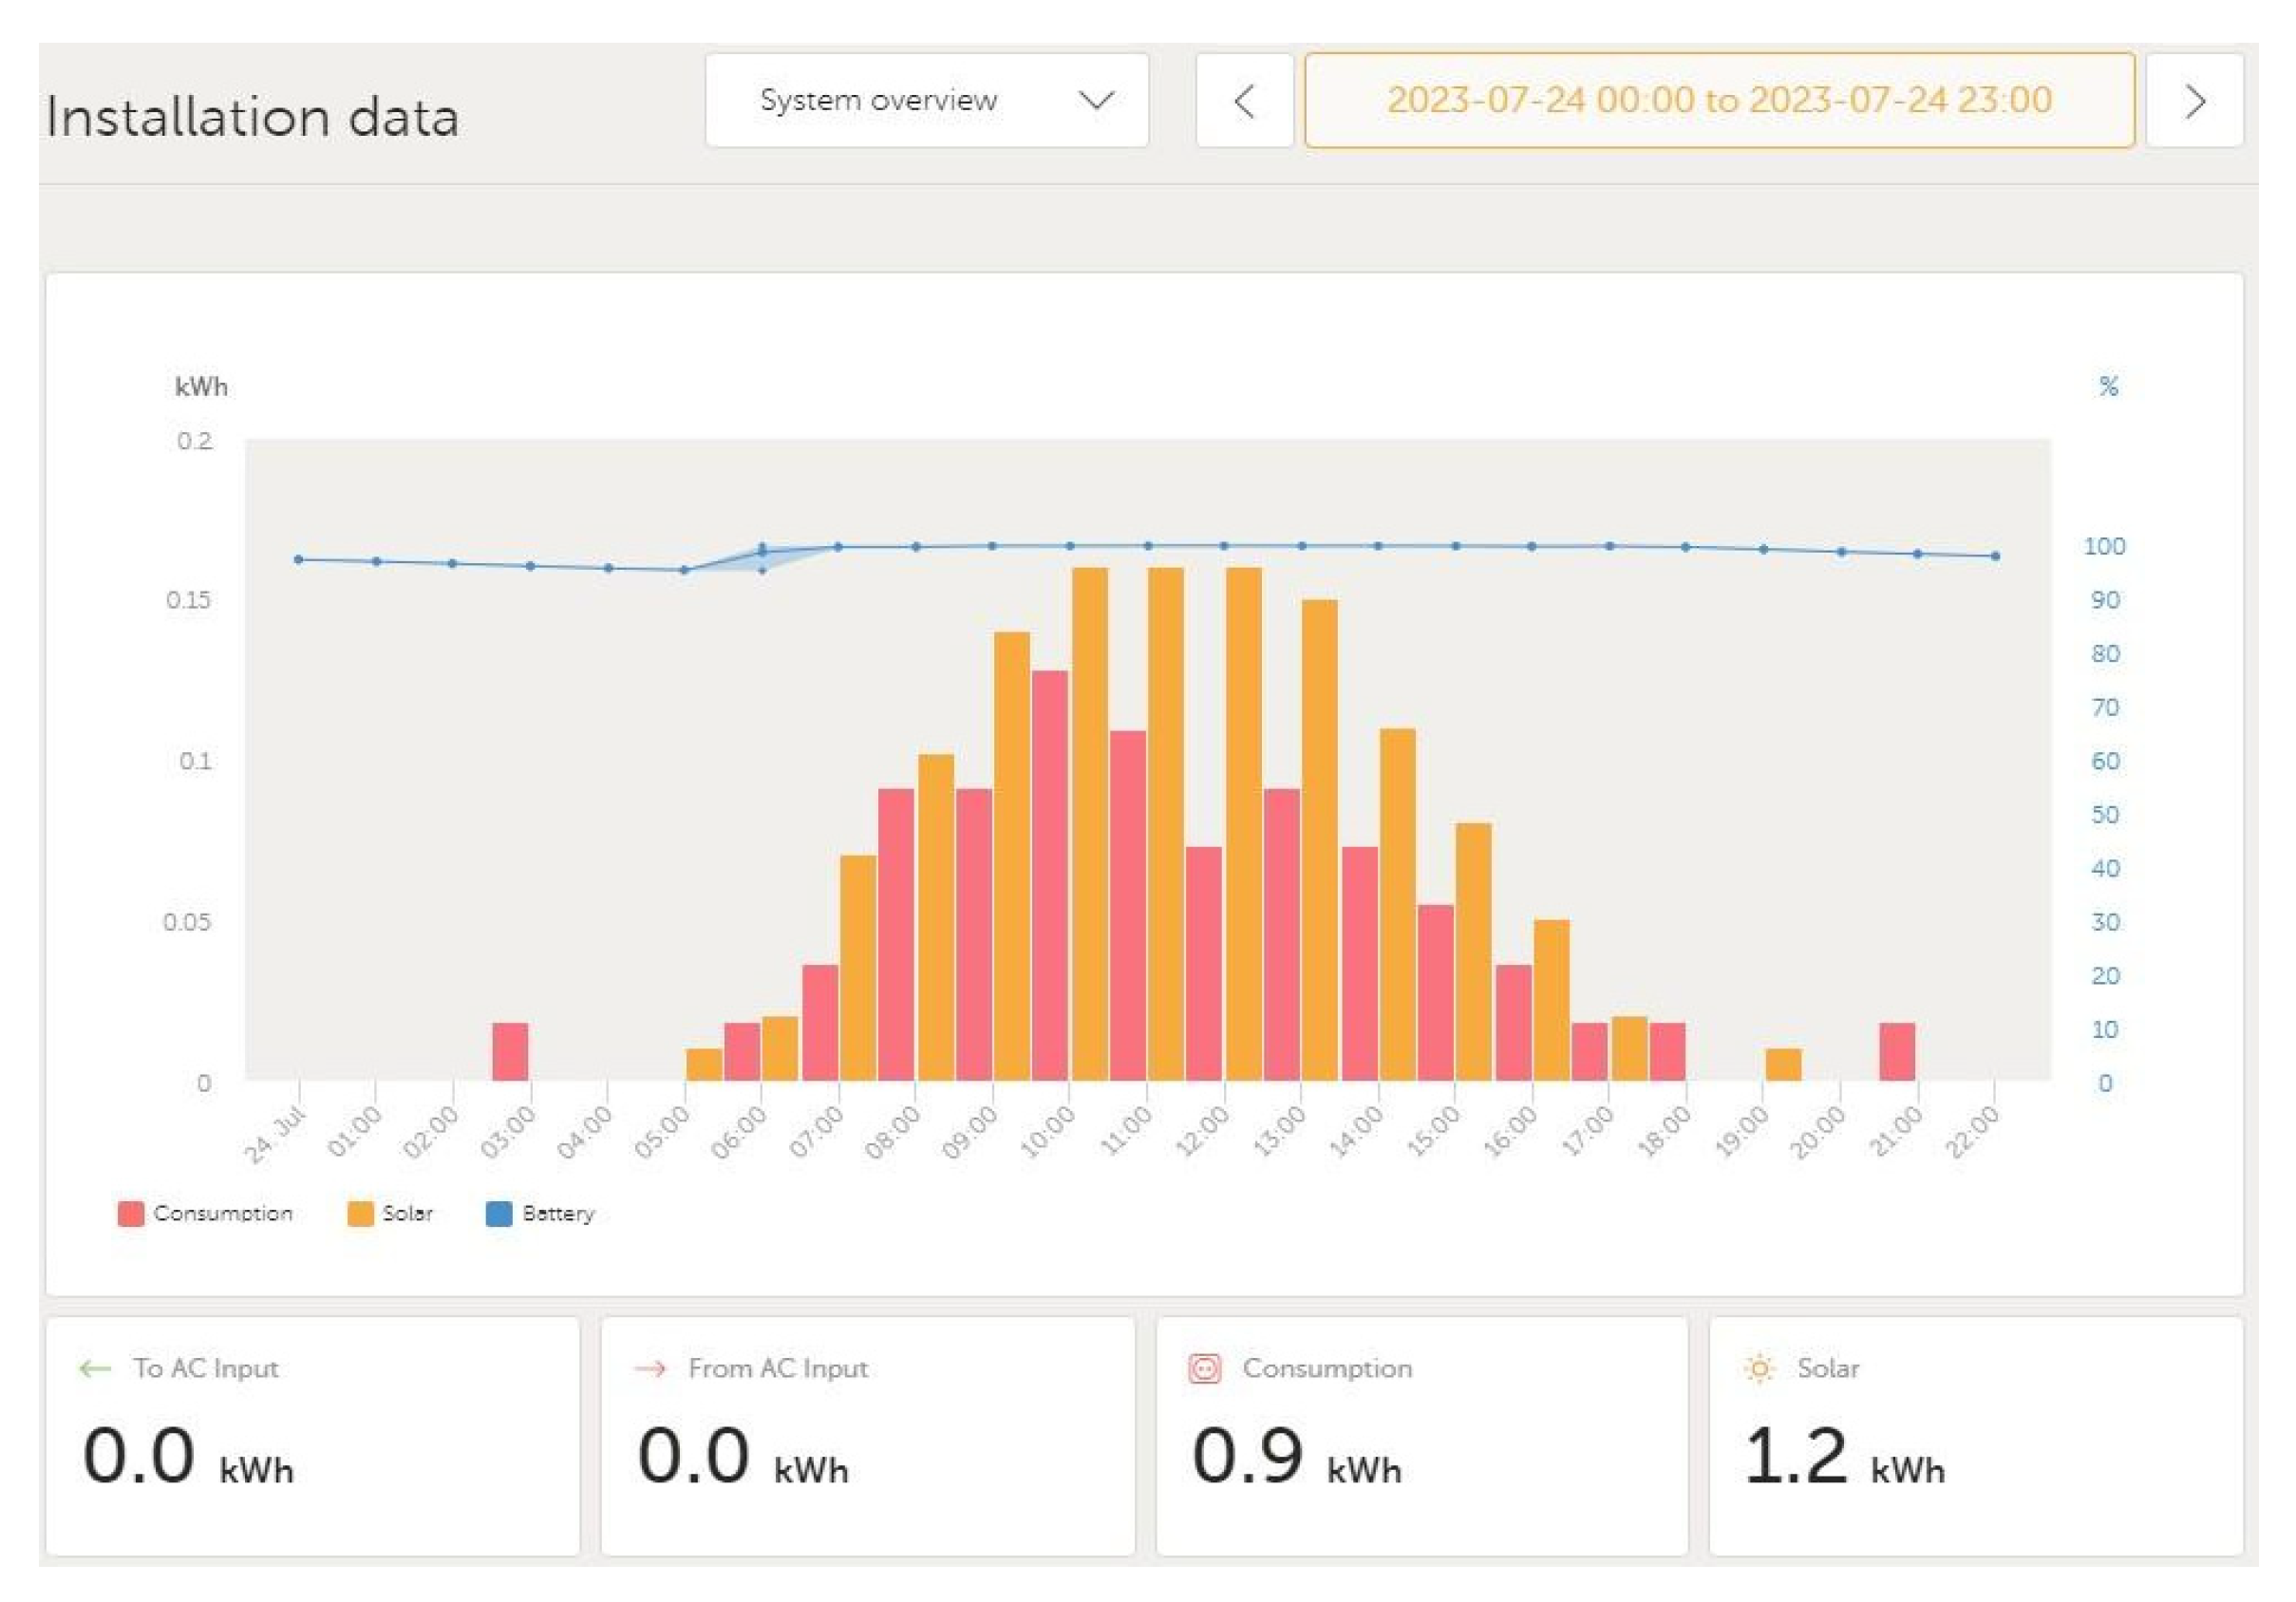The height and width of the screenshot is (1602, 2296).
Task: Click the previous date range arrow
Action: click(x=1244, y=101)
